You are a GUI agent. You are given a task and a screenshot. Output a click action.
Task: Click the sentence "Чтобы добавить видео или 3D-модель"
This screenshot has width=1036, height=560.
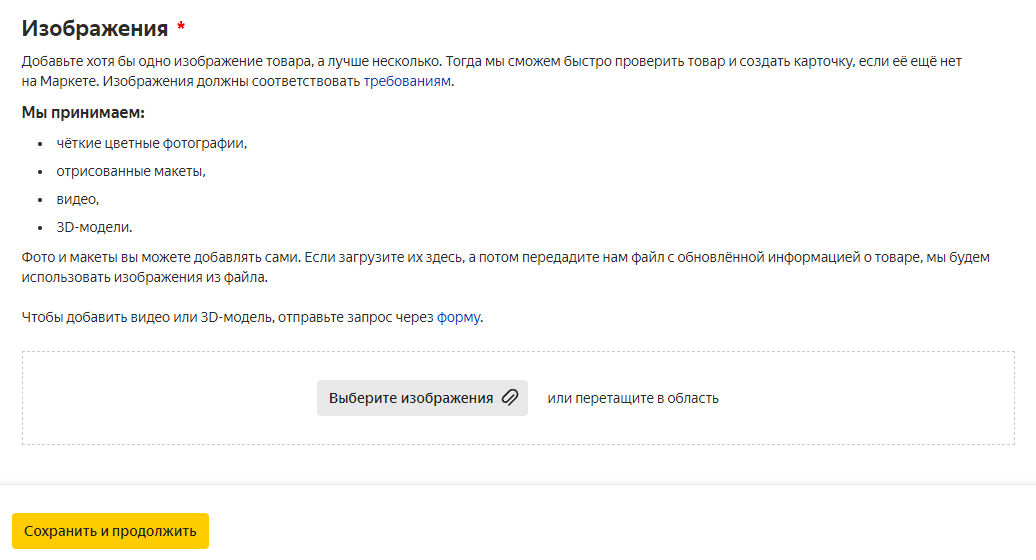pyautogui.click(x=228, y=318)
